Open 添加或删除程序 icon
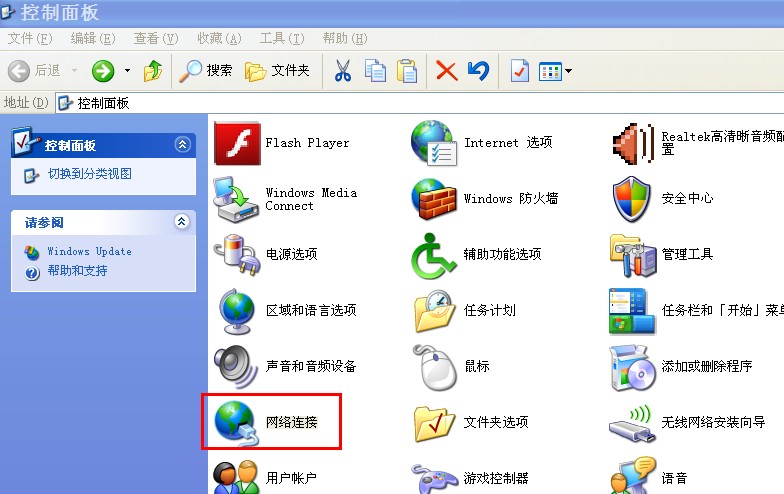The height and width of the screenshot is (494, 784). 632,367
